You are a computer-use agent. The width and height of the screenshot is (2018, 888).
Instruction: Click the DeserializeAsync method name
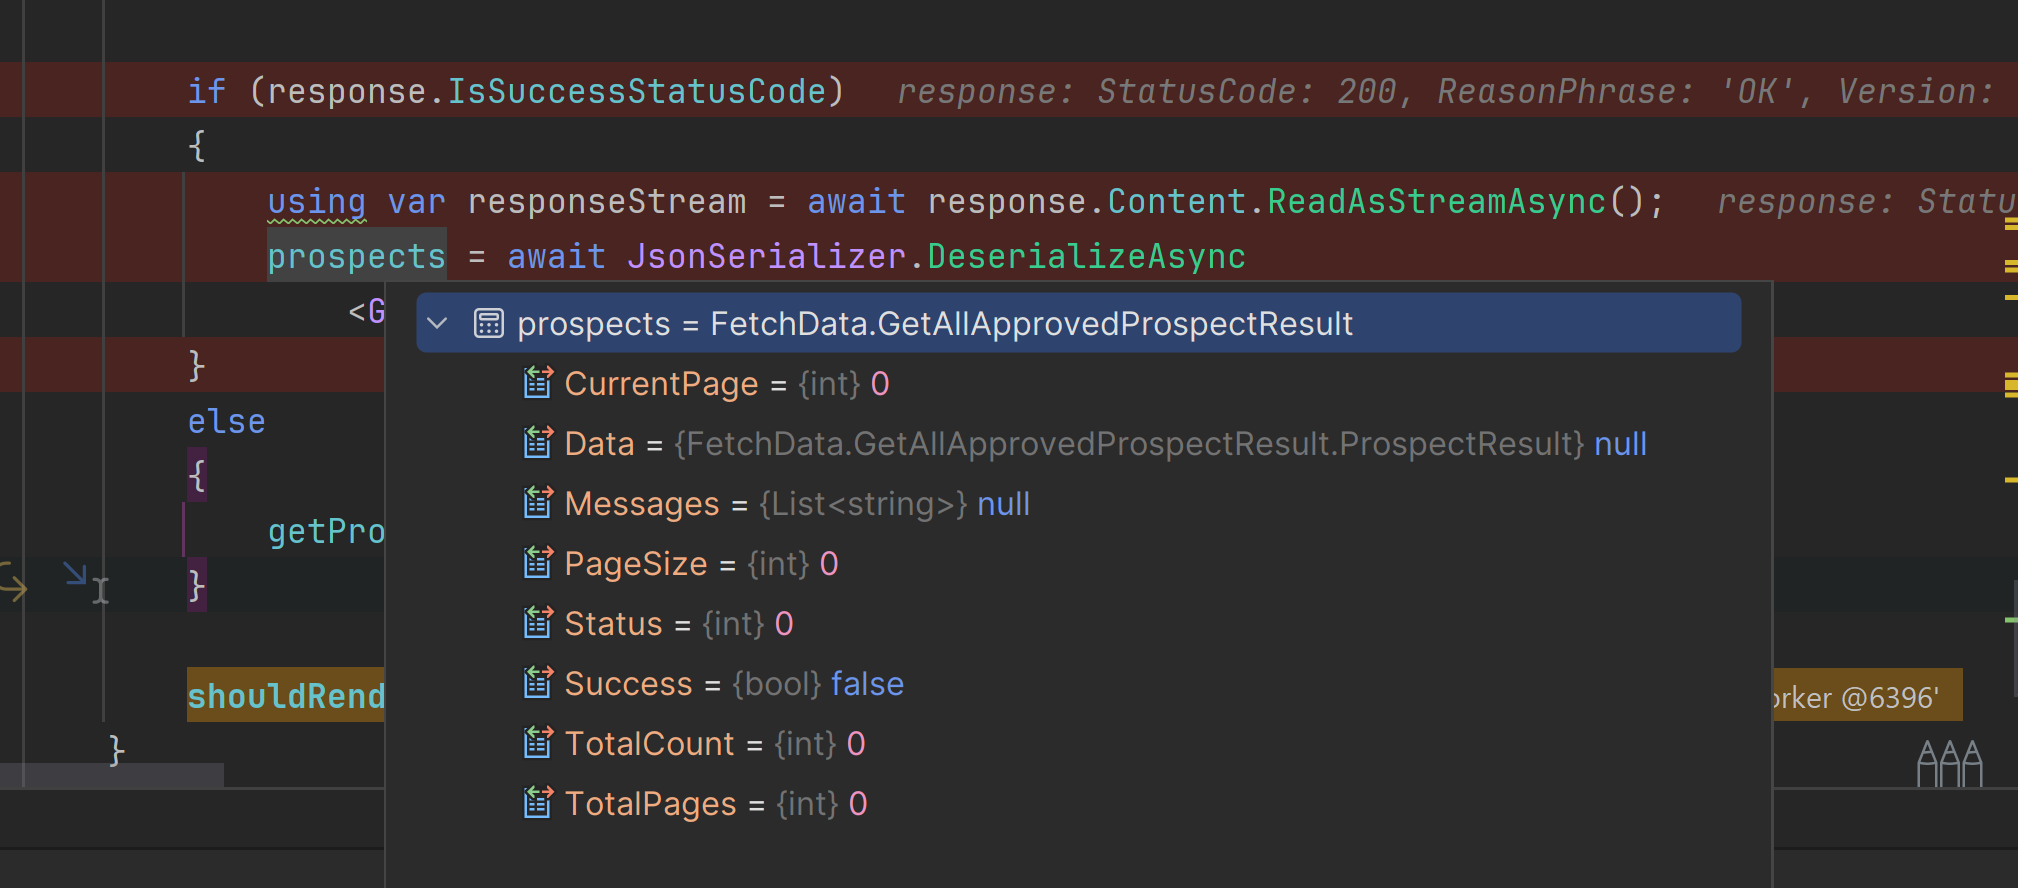pyautogui.click(x=1086, y=257)
